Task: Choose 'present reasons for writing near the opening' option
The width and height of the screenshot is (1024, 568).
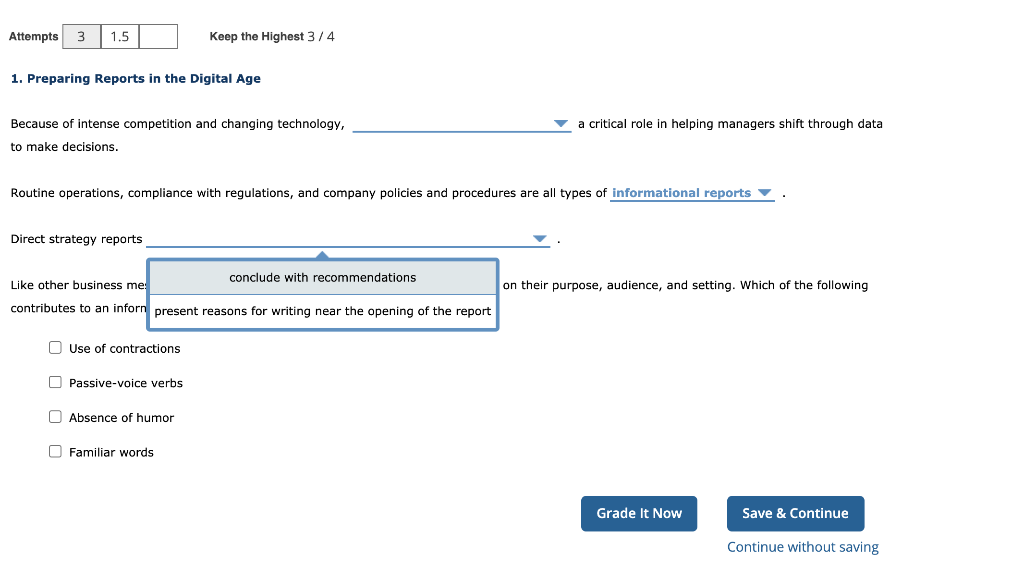Action: point(323,311)
